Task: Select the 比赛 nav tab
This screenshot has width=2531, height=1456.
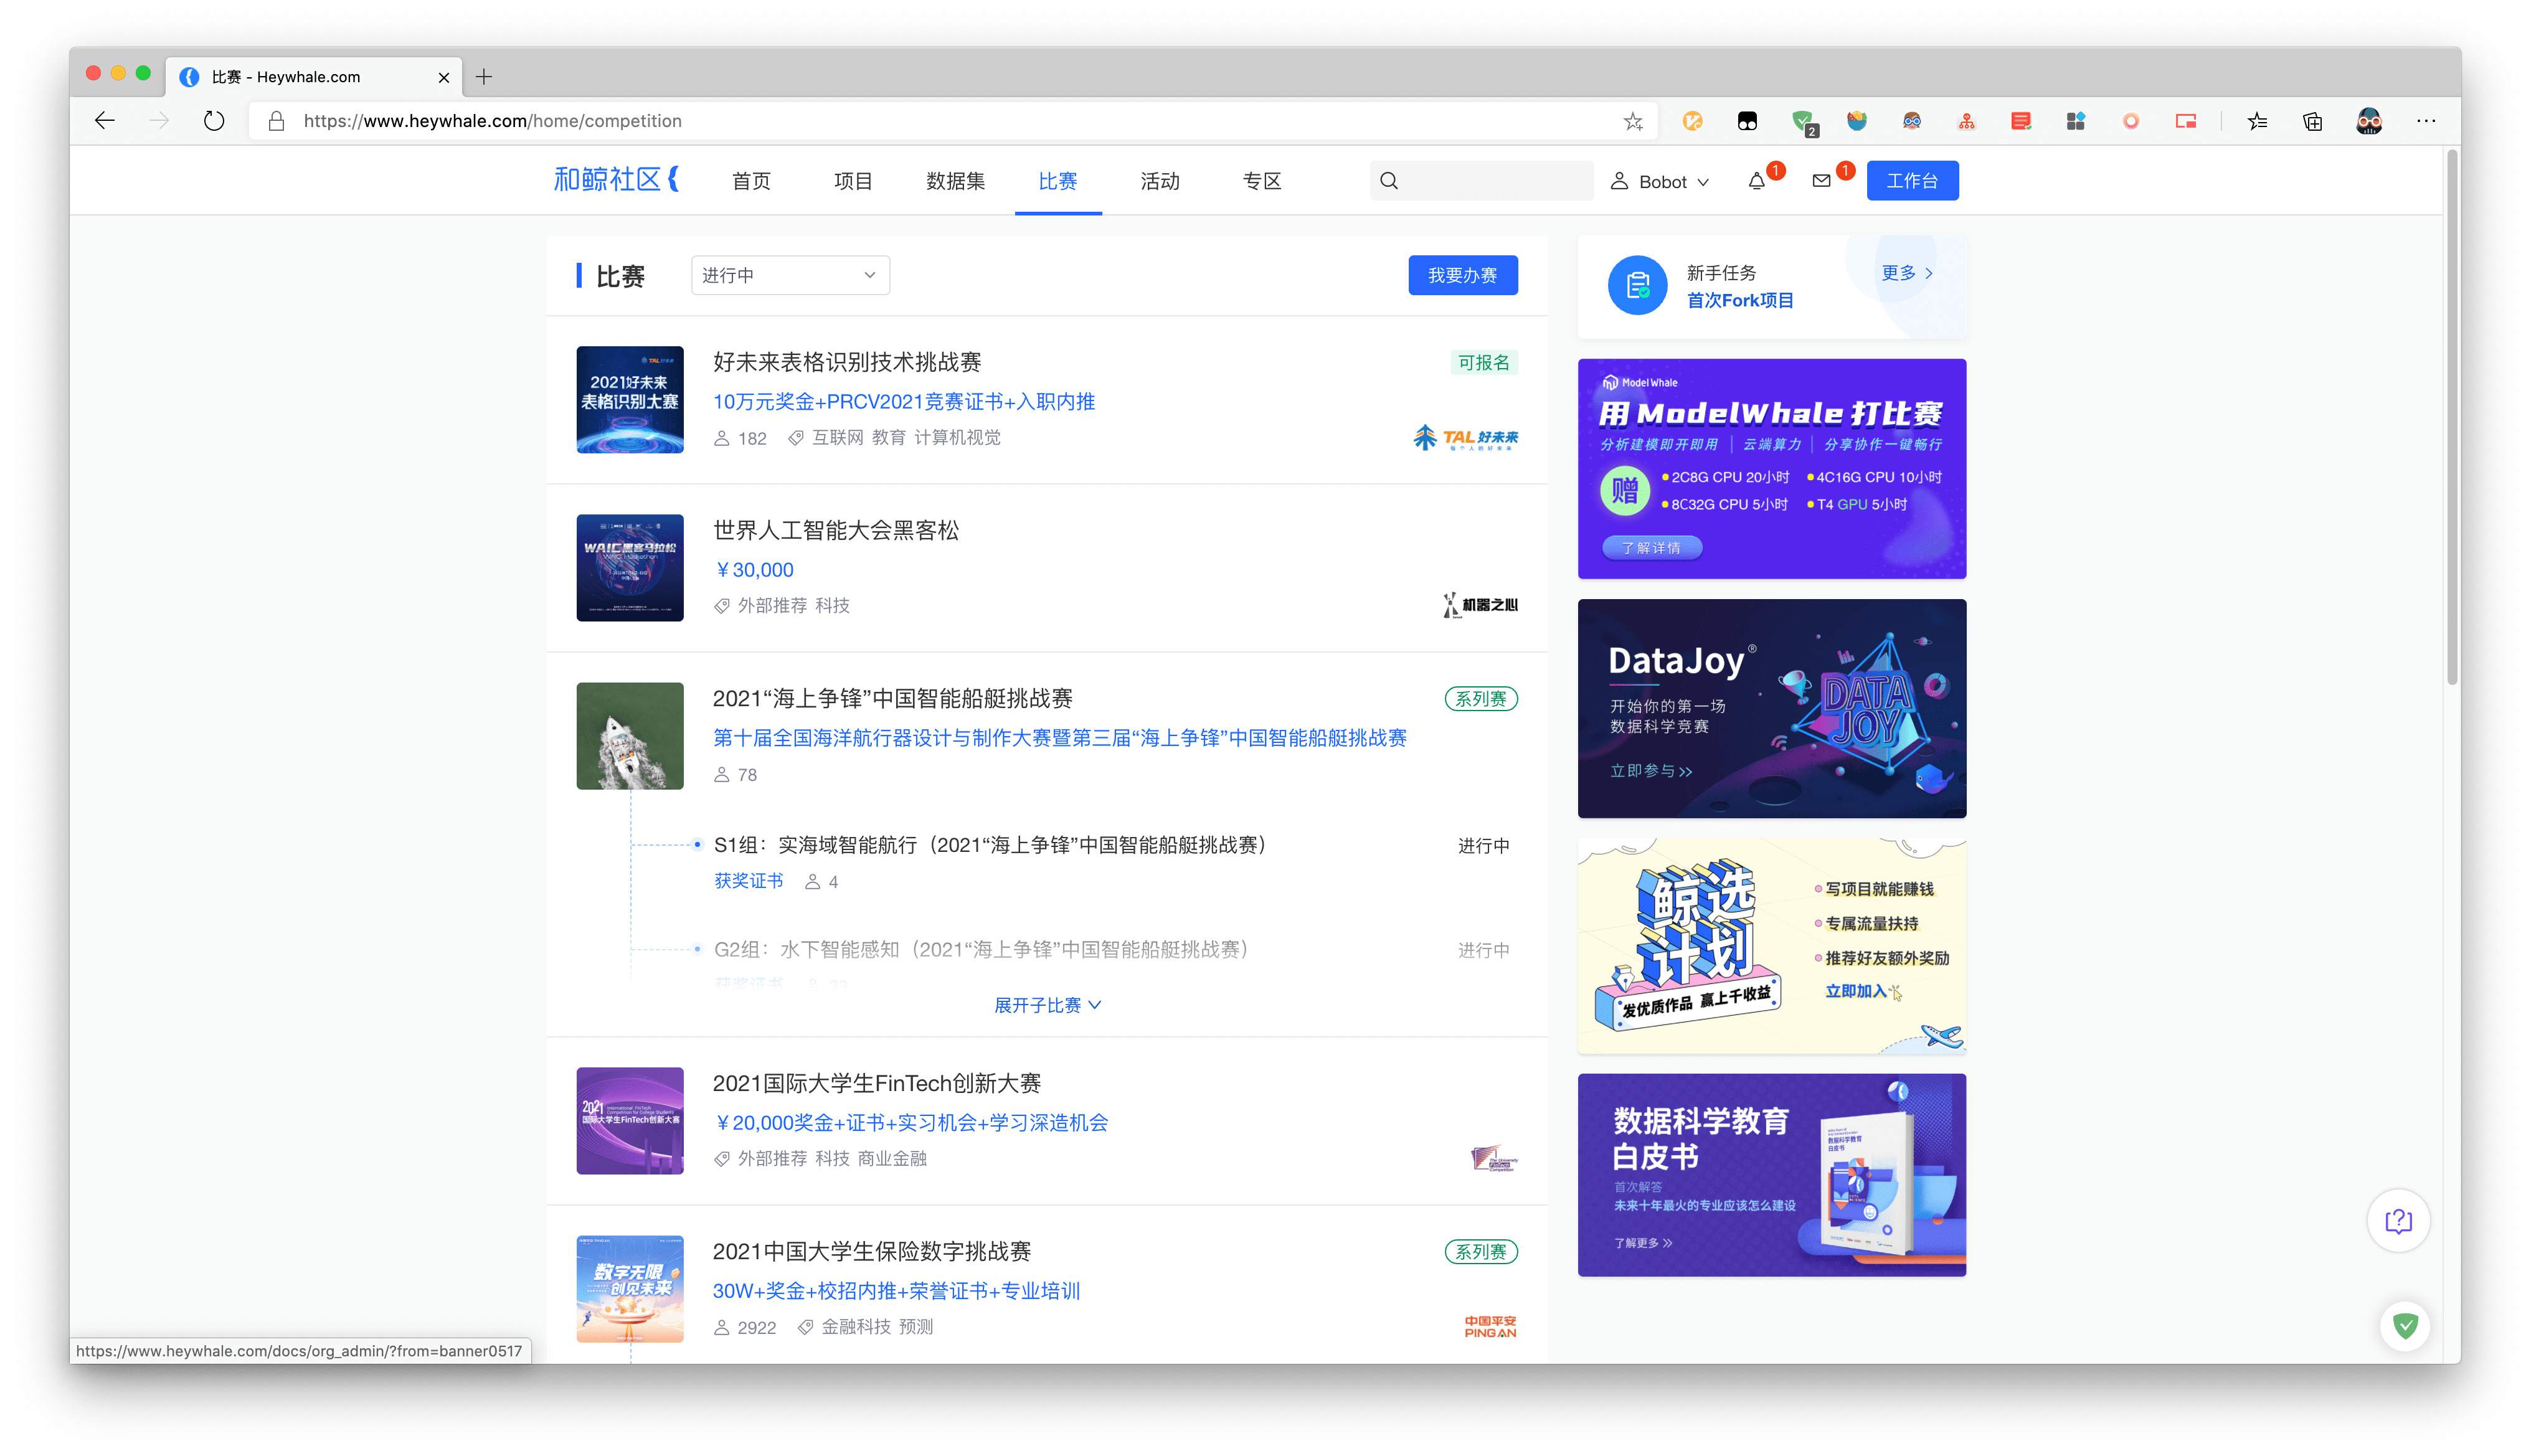Action: tap(1057, 181)
